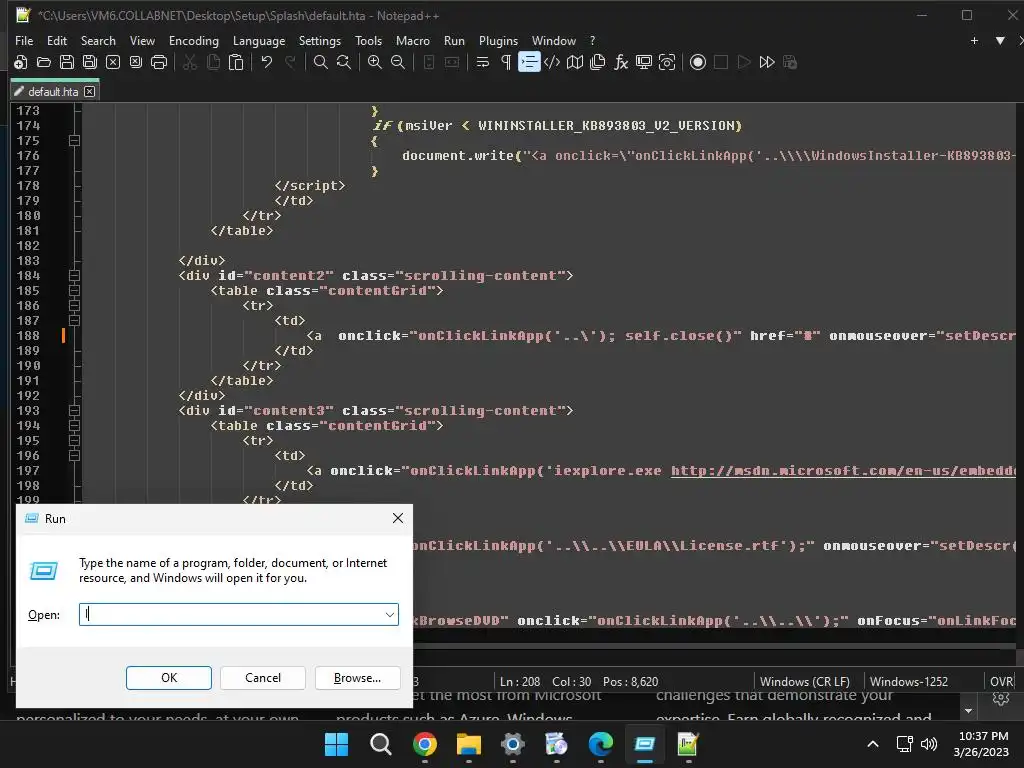Click the user-defined language code icon

[552, 63]
